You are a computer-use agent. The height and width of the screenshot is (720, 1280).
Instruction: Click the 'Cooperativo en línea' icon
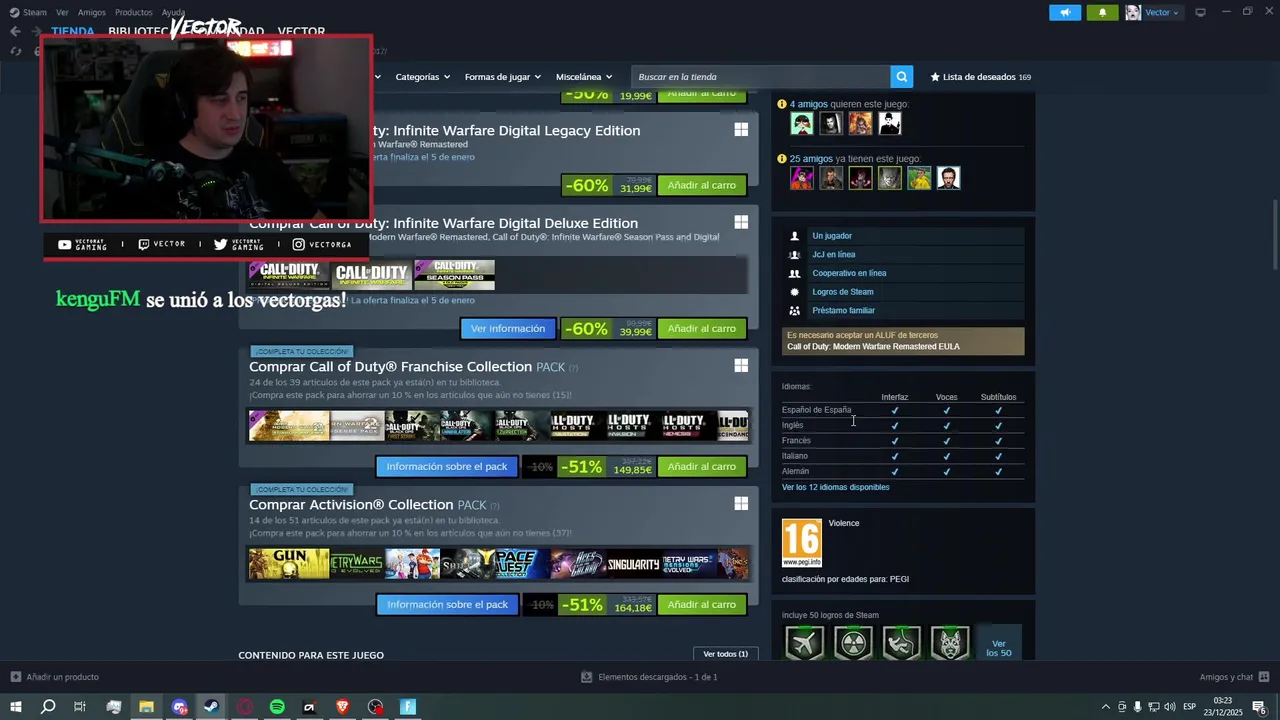point(795,273)
